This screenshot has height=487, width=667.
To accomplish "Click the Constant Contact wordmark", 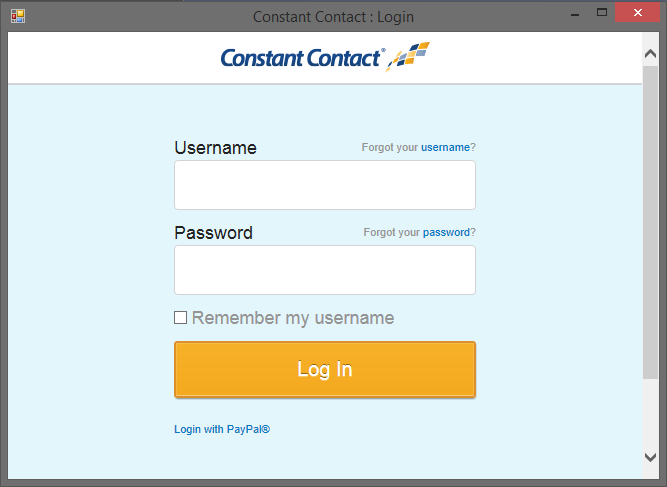I will pyautogui.click(x=300, y=59).
